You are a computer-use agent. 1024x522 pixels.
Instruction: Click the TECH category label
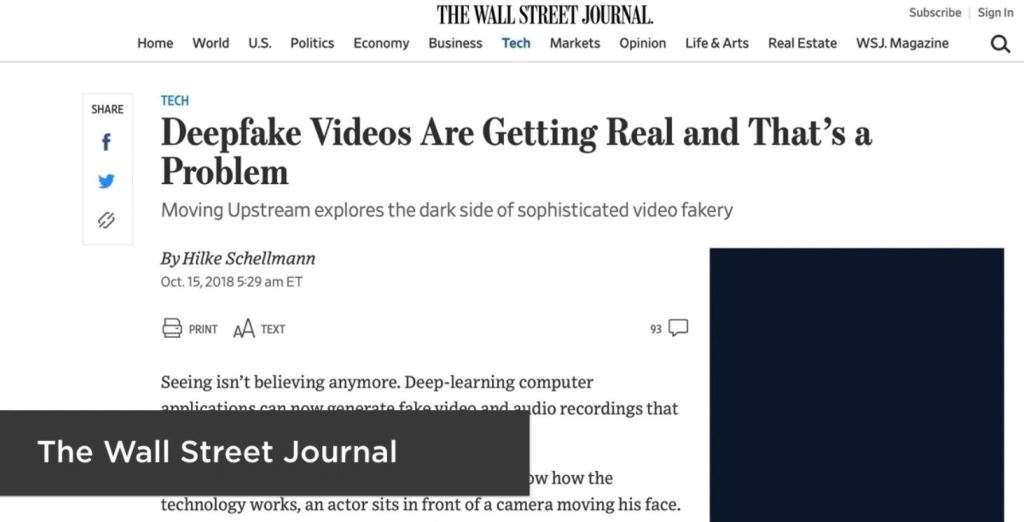tap(175, 100)
